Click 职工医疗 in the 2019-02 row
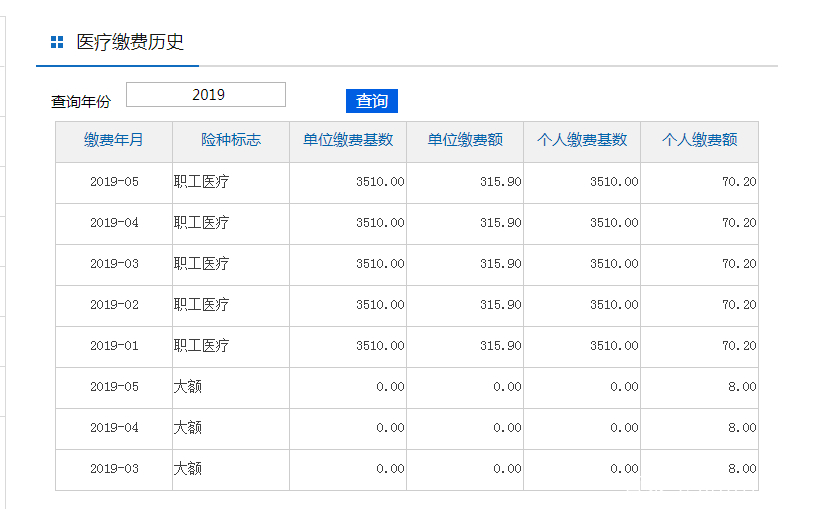This screenshot has height=509, width=837. (x=201, y=305)
